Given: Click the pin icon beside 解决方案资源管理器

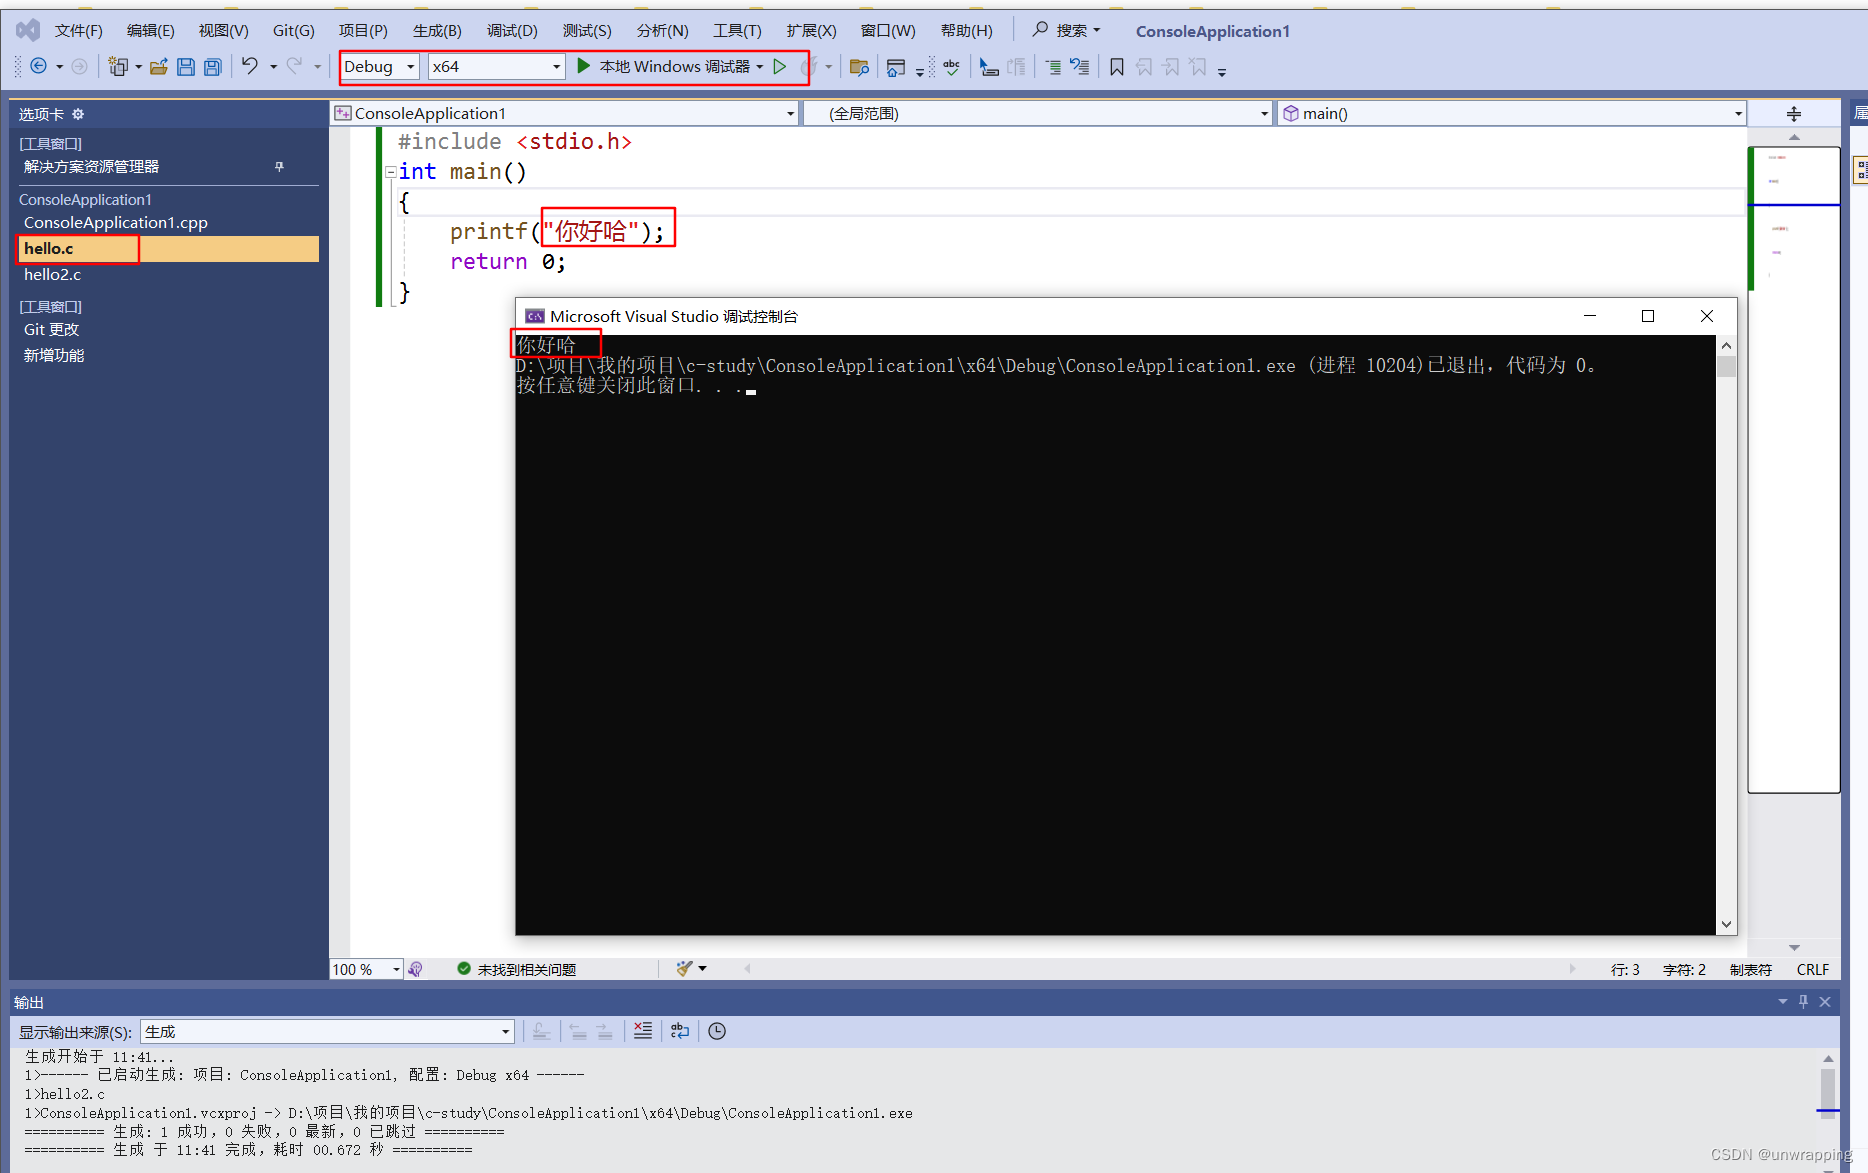Looking at the screenshot, I should click(279, 167).
